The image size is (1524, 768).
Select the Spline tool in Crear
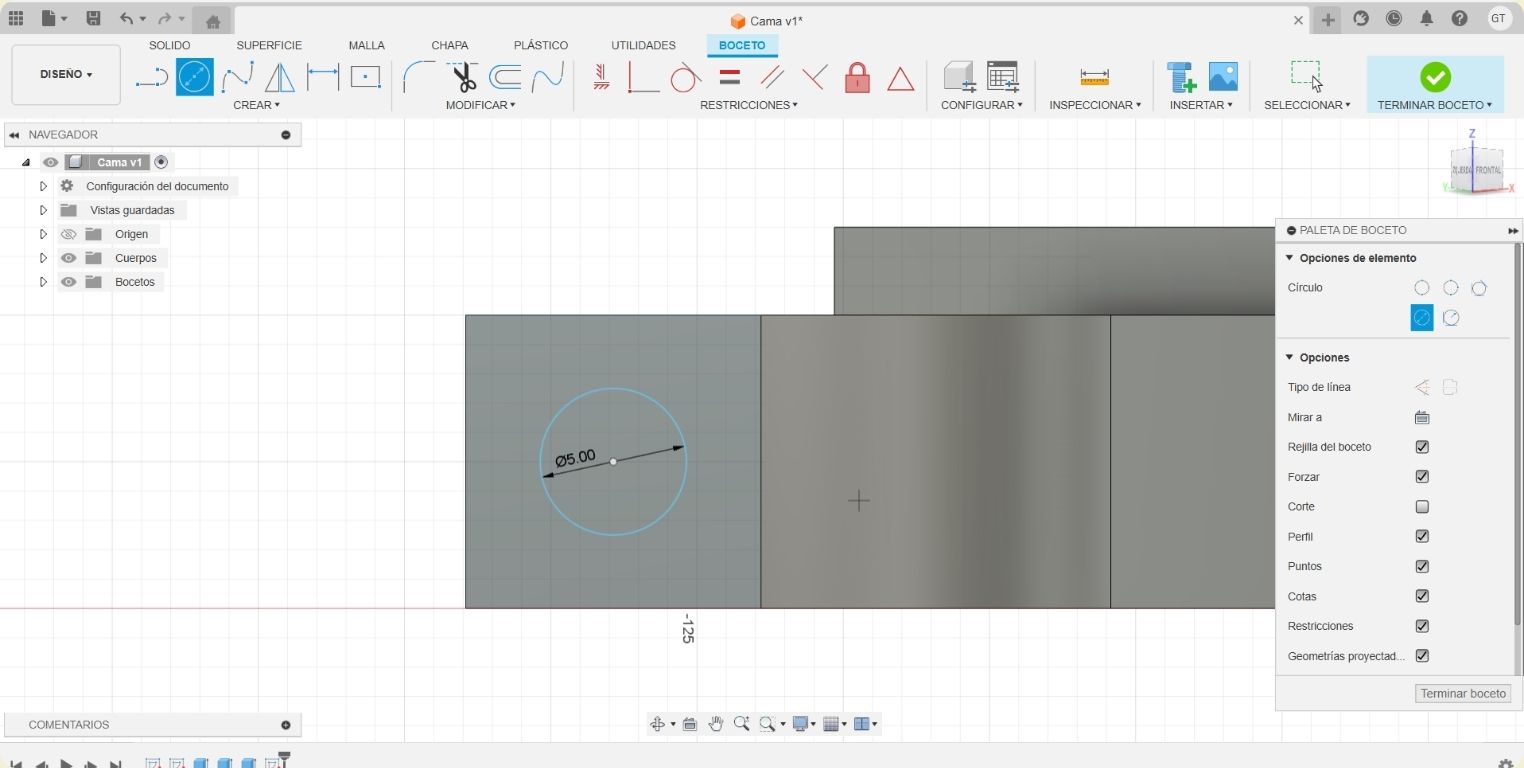point(237,77)
